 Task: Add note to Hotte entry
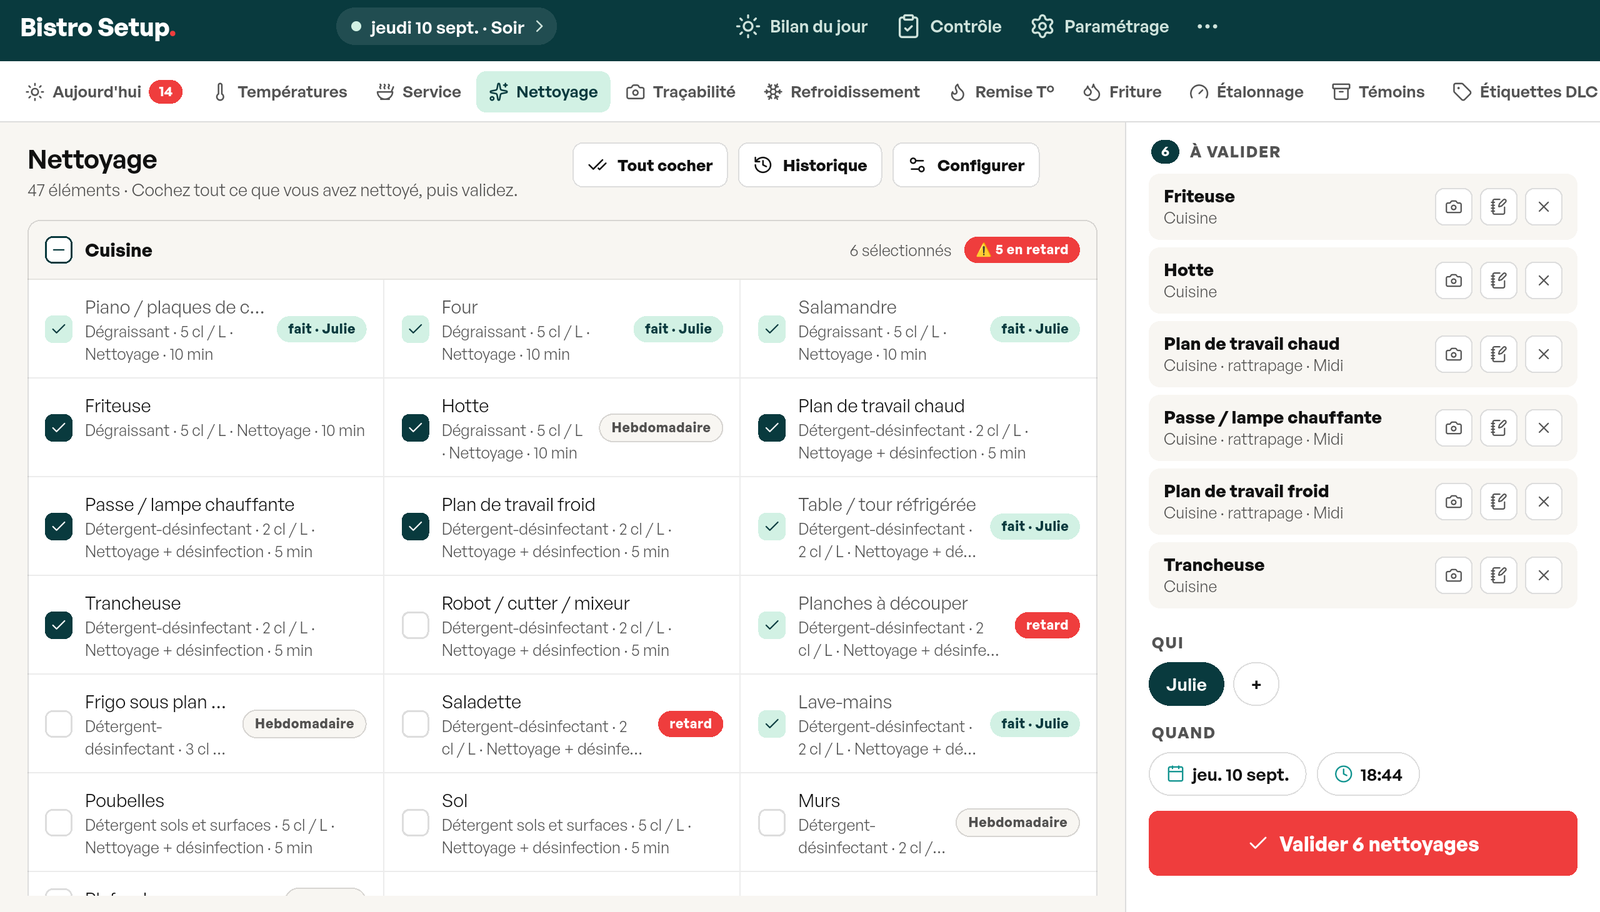tap(1499, 281)
